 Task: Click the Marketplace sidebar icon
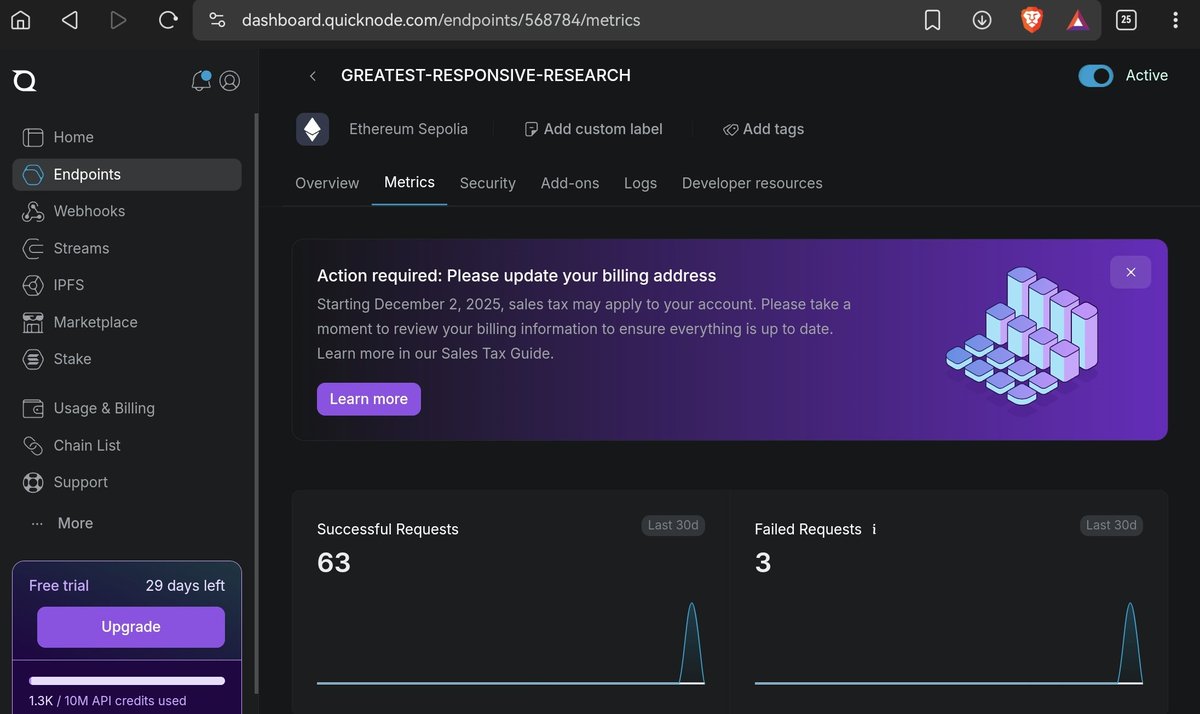[32, 322]
